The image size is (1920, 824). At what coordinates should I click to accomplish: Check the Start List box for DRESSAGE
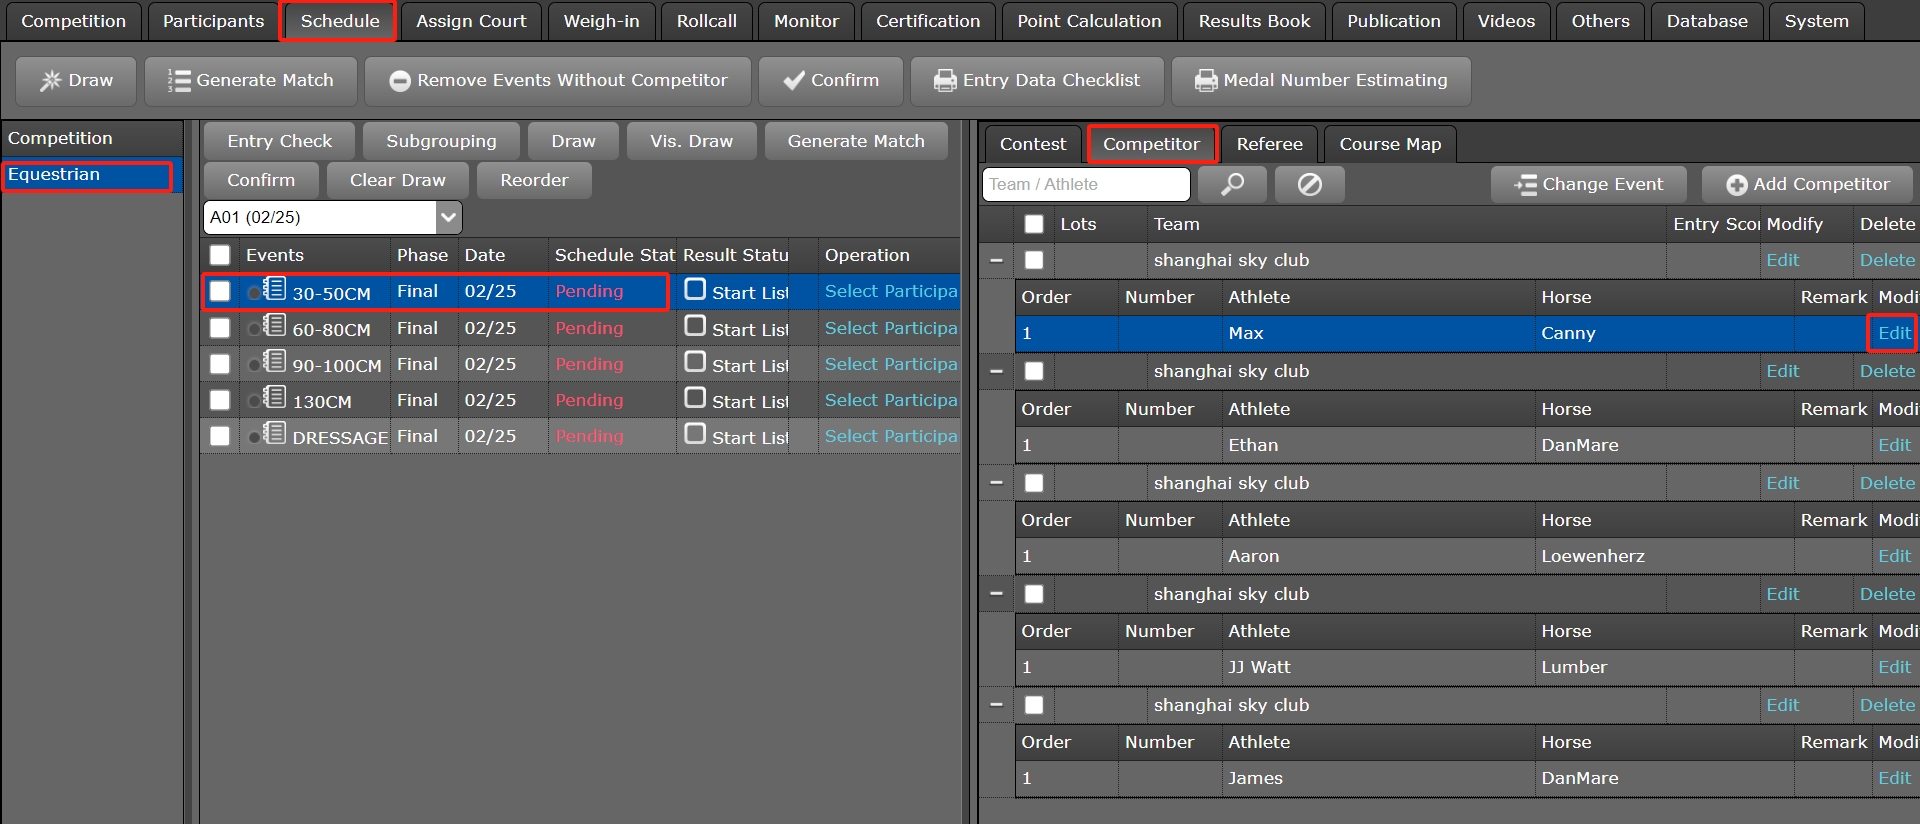[x=695, y=435]
